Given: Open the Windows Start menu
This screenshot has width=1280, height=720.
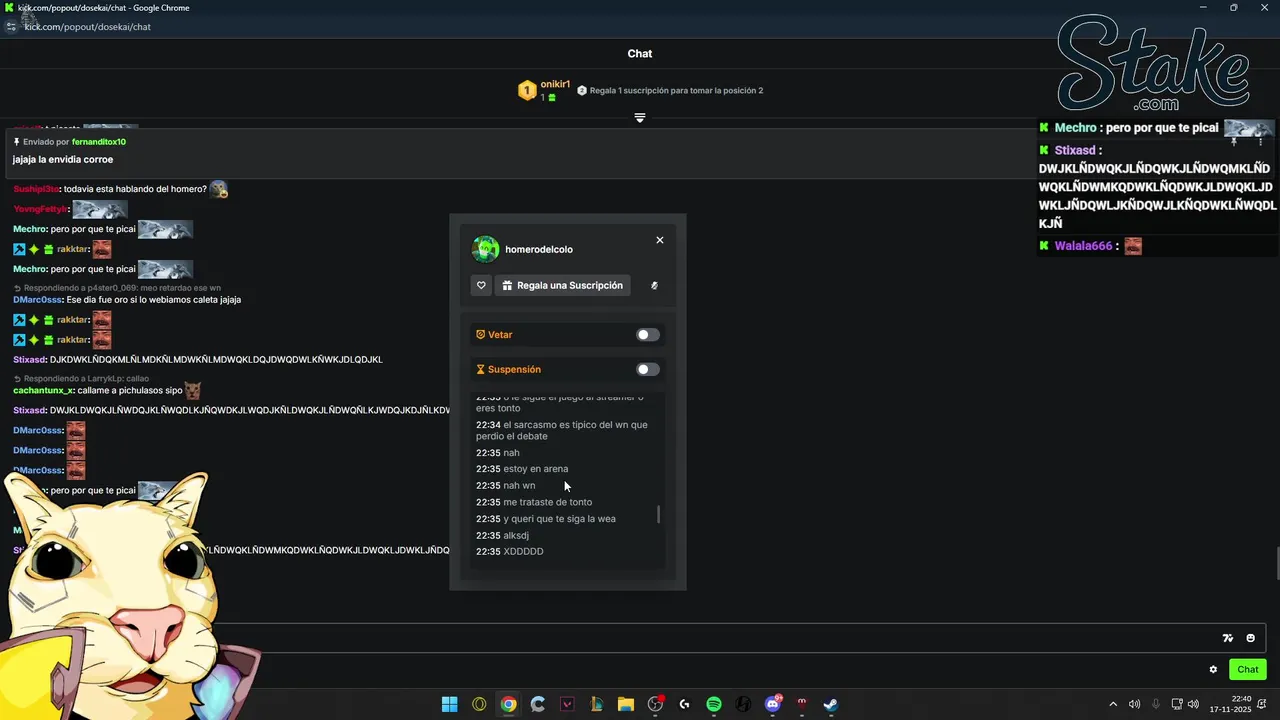Looking at the screenshot, I should 450,704.
